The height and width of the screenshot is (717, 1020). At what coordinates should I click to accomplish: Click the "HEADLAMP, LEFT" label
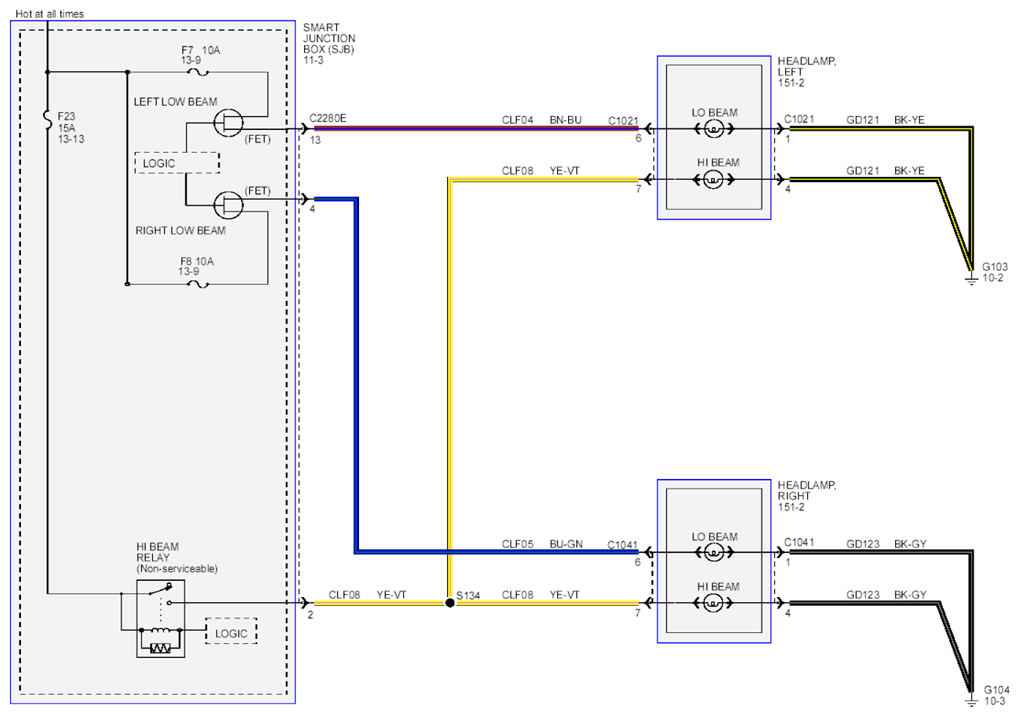[x=807, y=66]
